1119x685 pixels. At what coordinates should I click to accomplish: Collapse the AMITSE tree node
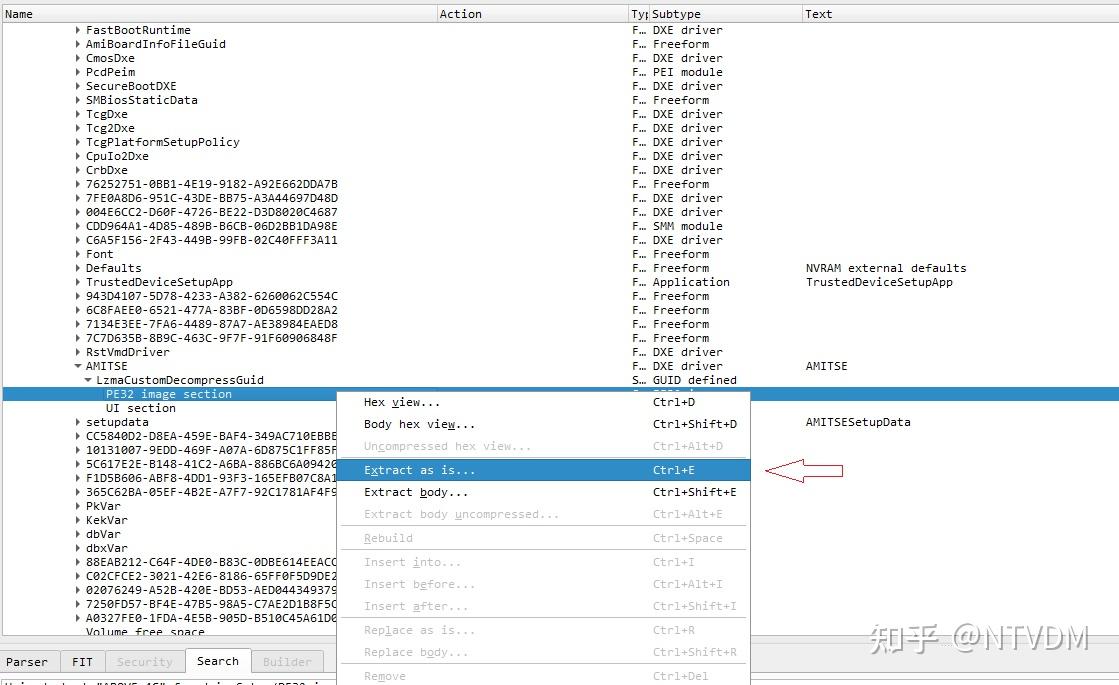click(x=78, y=366)
